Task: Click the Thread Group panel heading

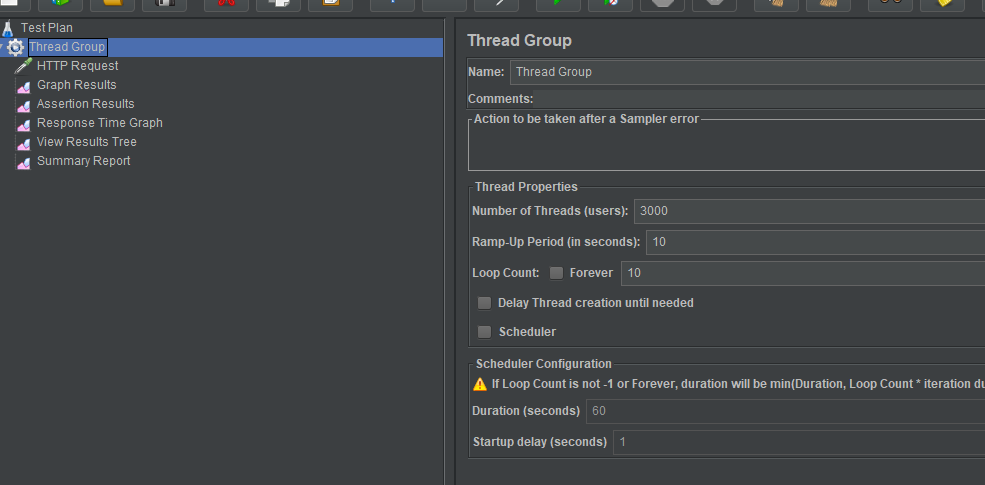Action: (520, 41)
